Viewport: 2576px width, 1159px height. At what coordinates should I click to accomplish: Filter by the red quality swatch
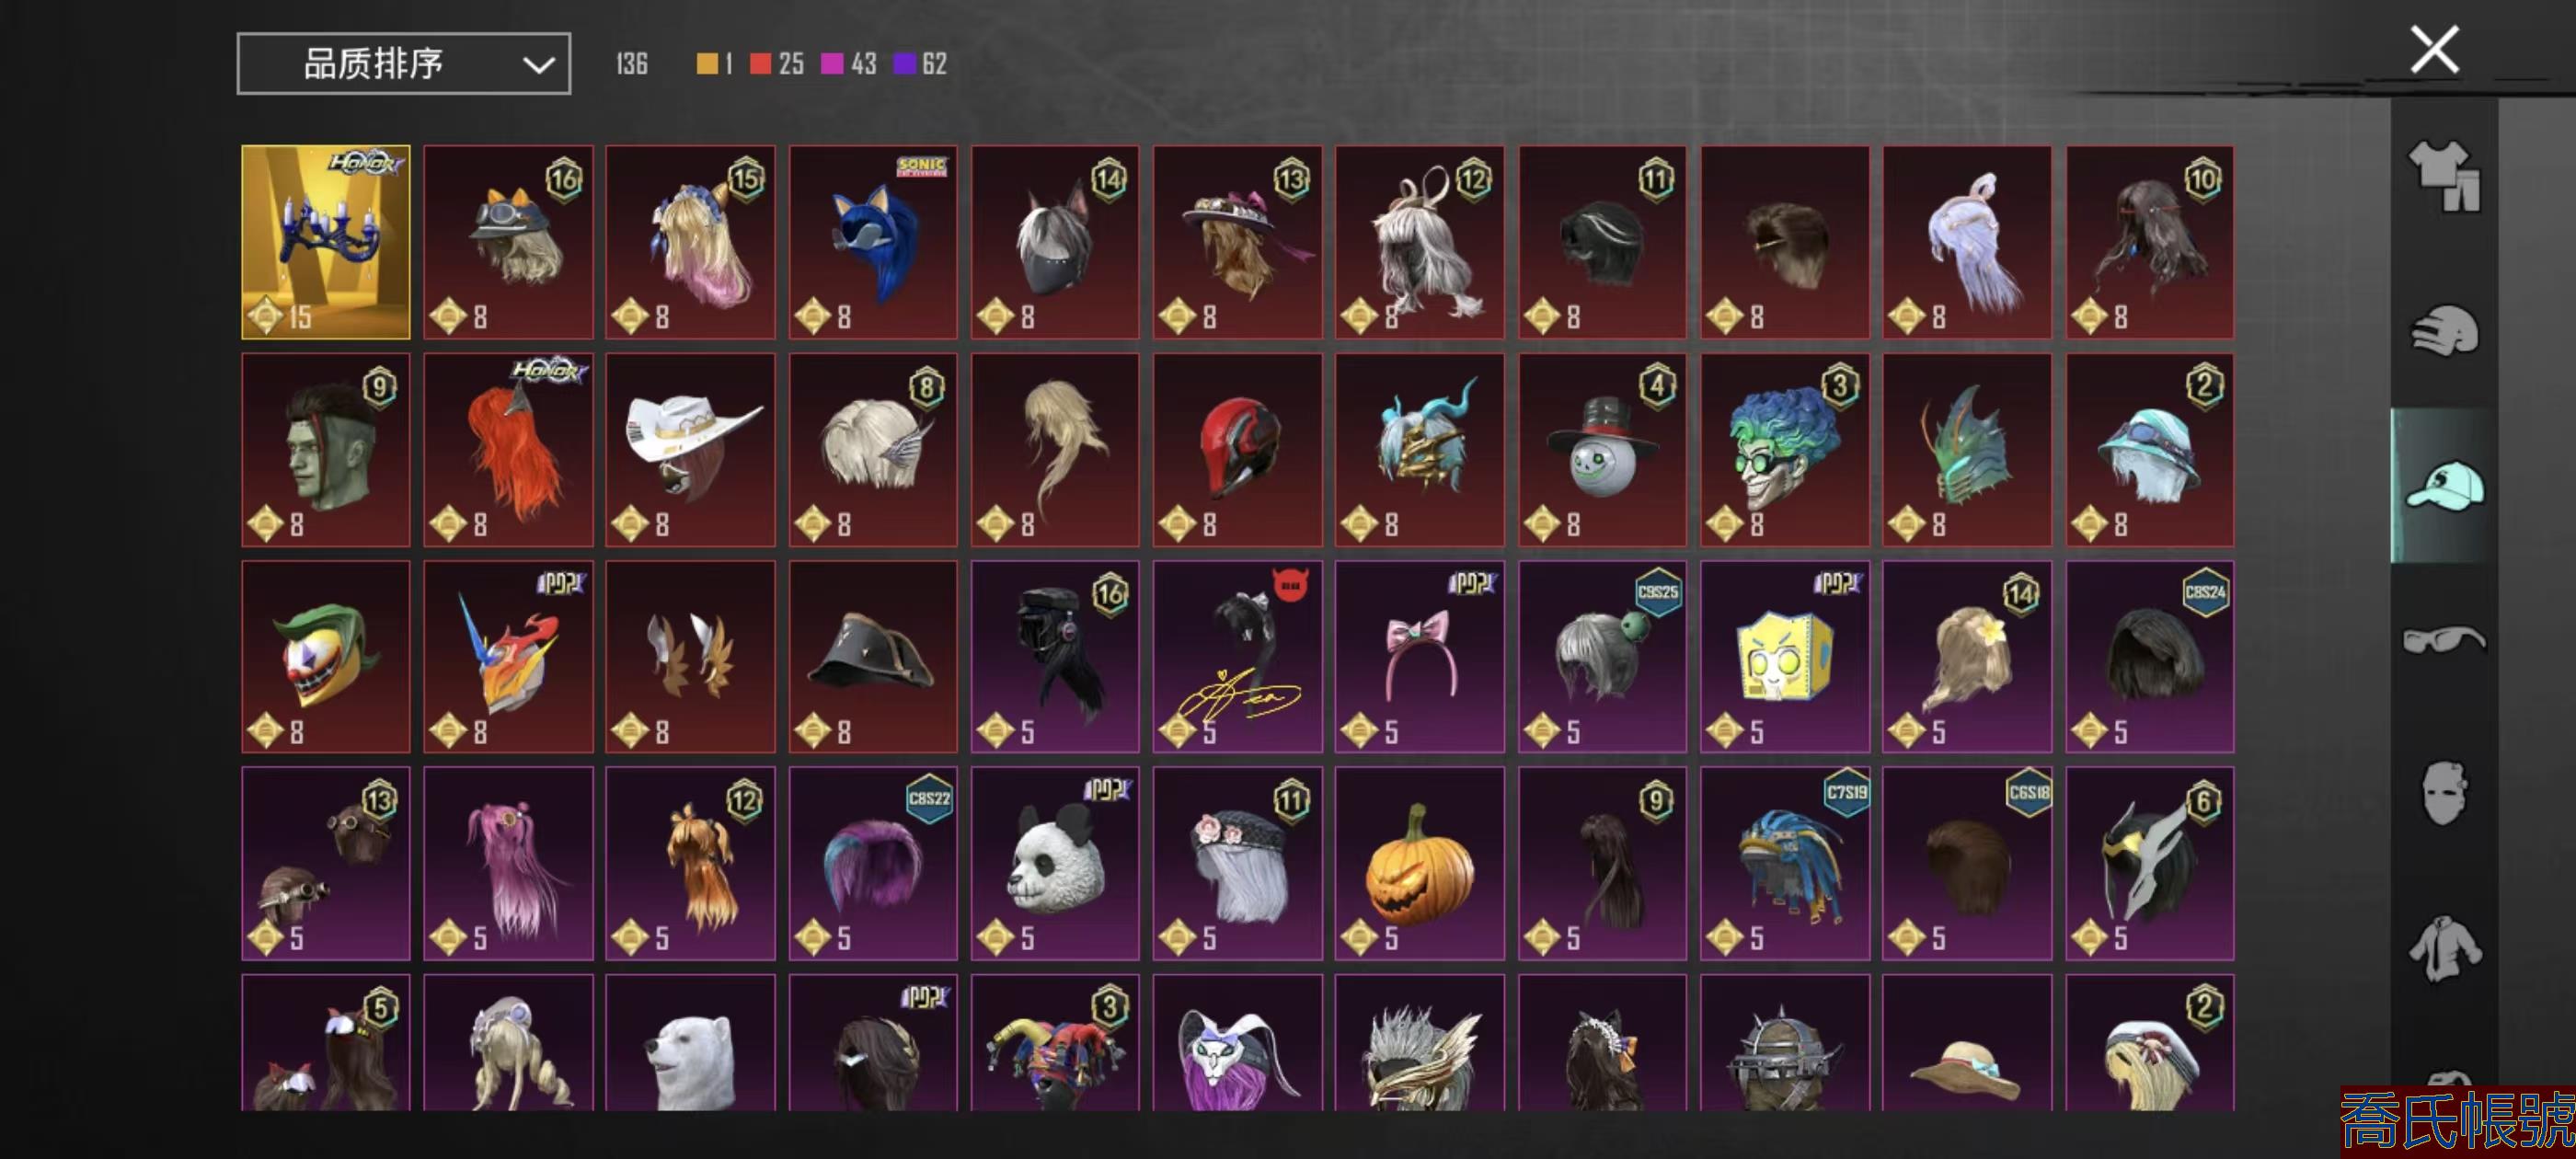click(x=760, y=64)
